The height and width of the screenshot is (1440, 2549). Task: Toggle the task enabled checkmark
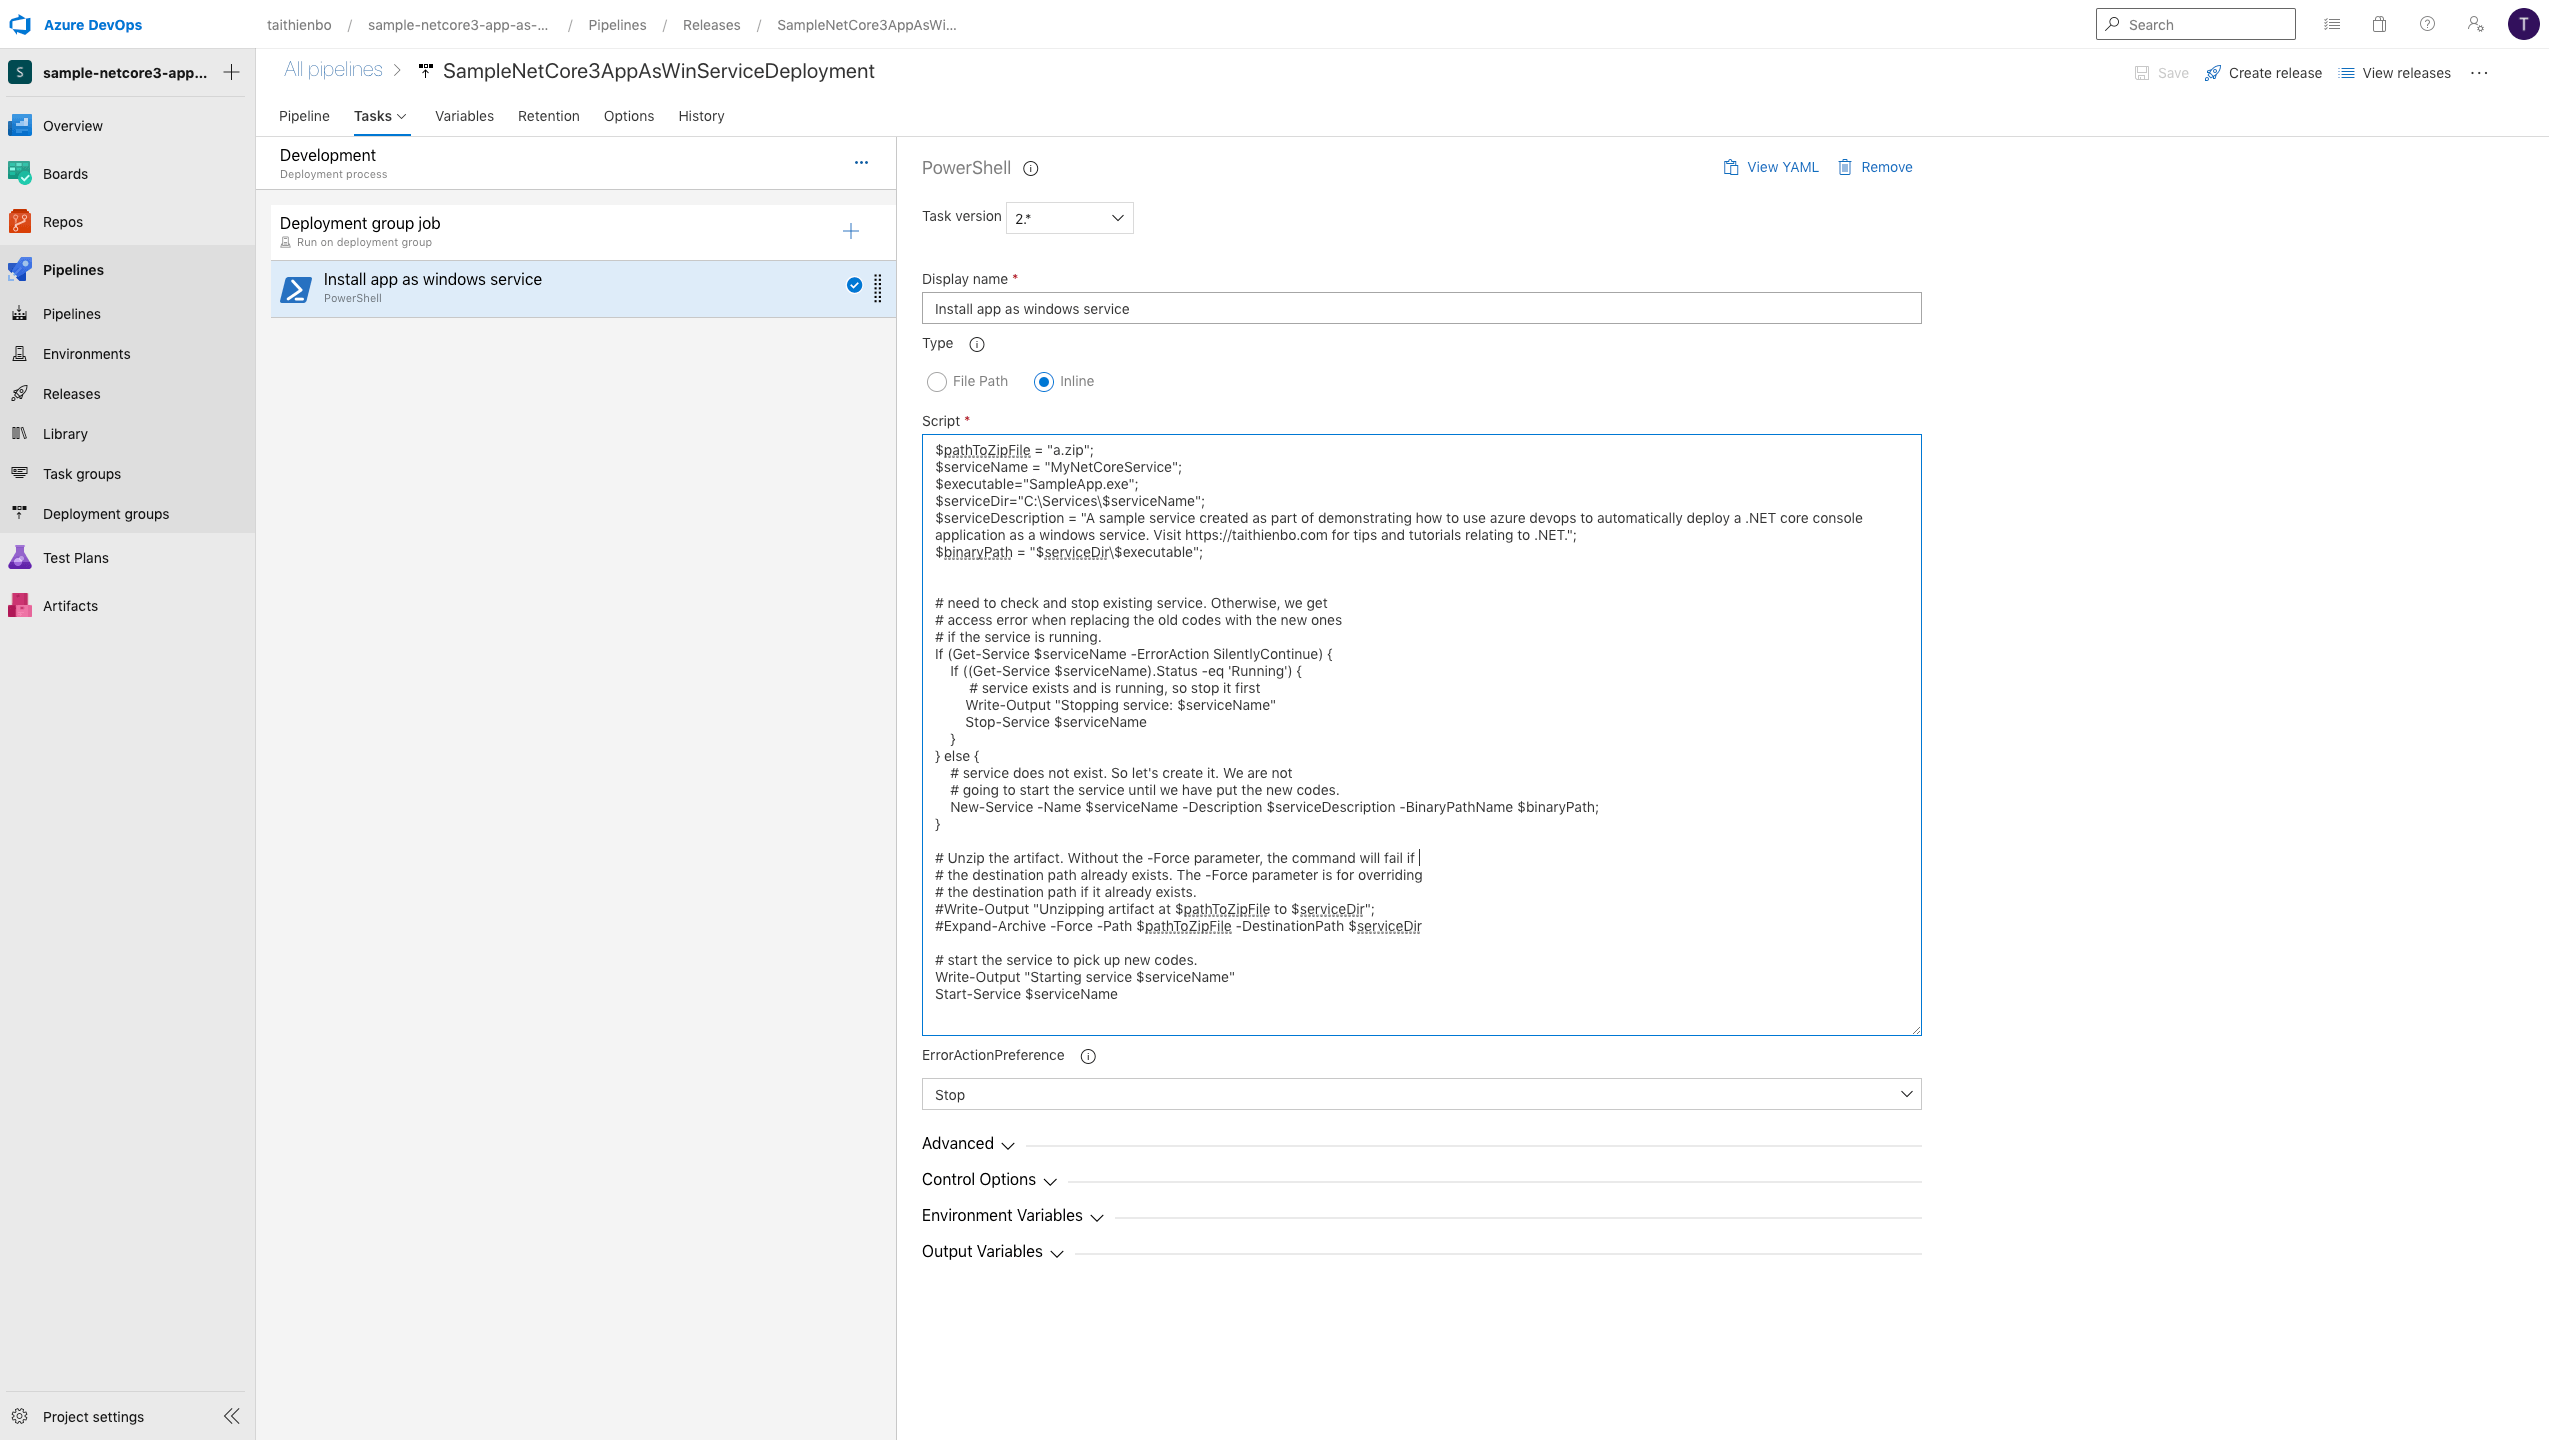tap(854, 285)
